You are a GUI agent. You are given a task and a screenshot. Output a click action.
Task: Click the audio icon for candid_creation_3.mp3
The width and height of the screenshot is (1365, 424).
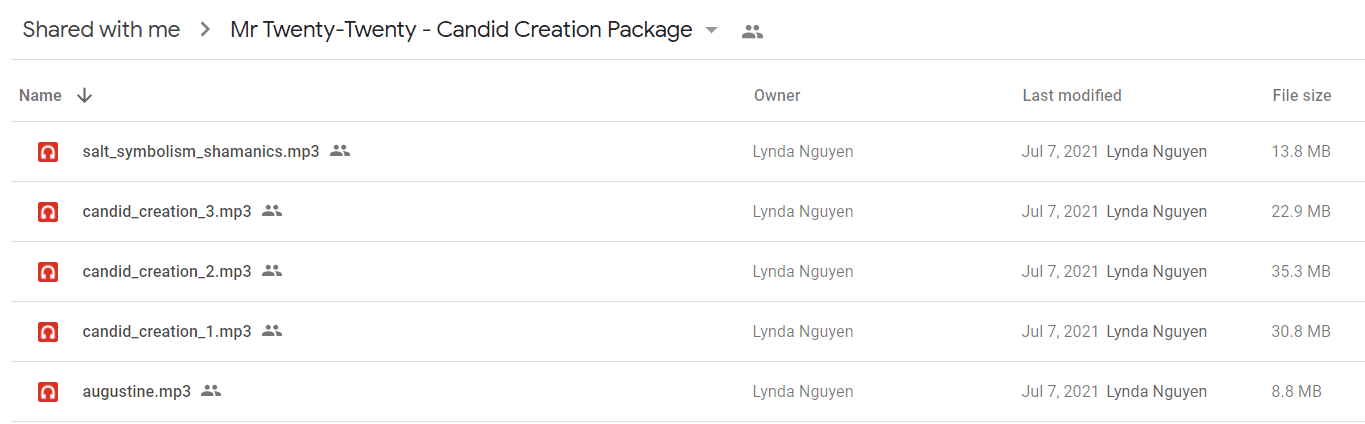[47, 212]
